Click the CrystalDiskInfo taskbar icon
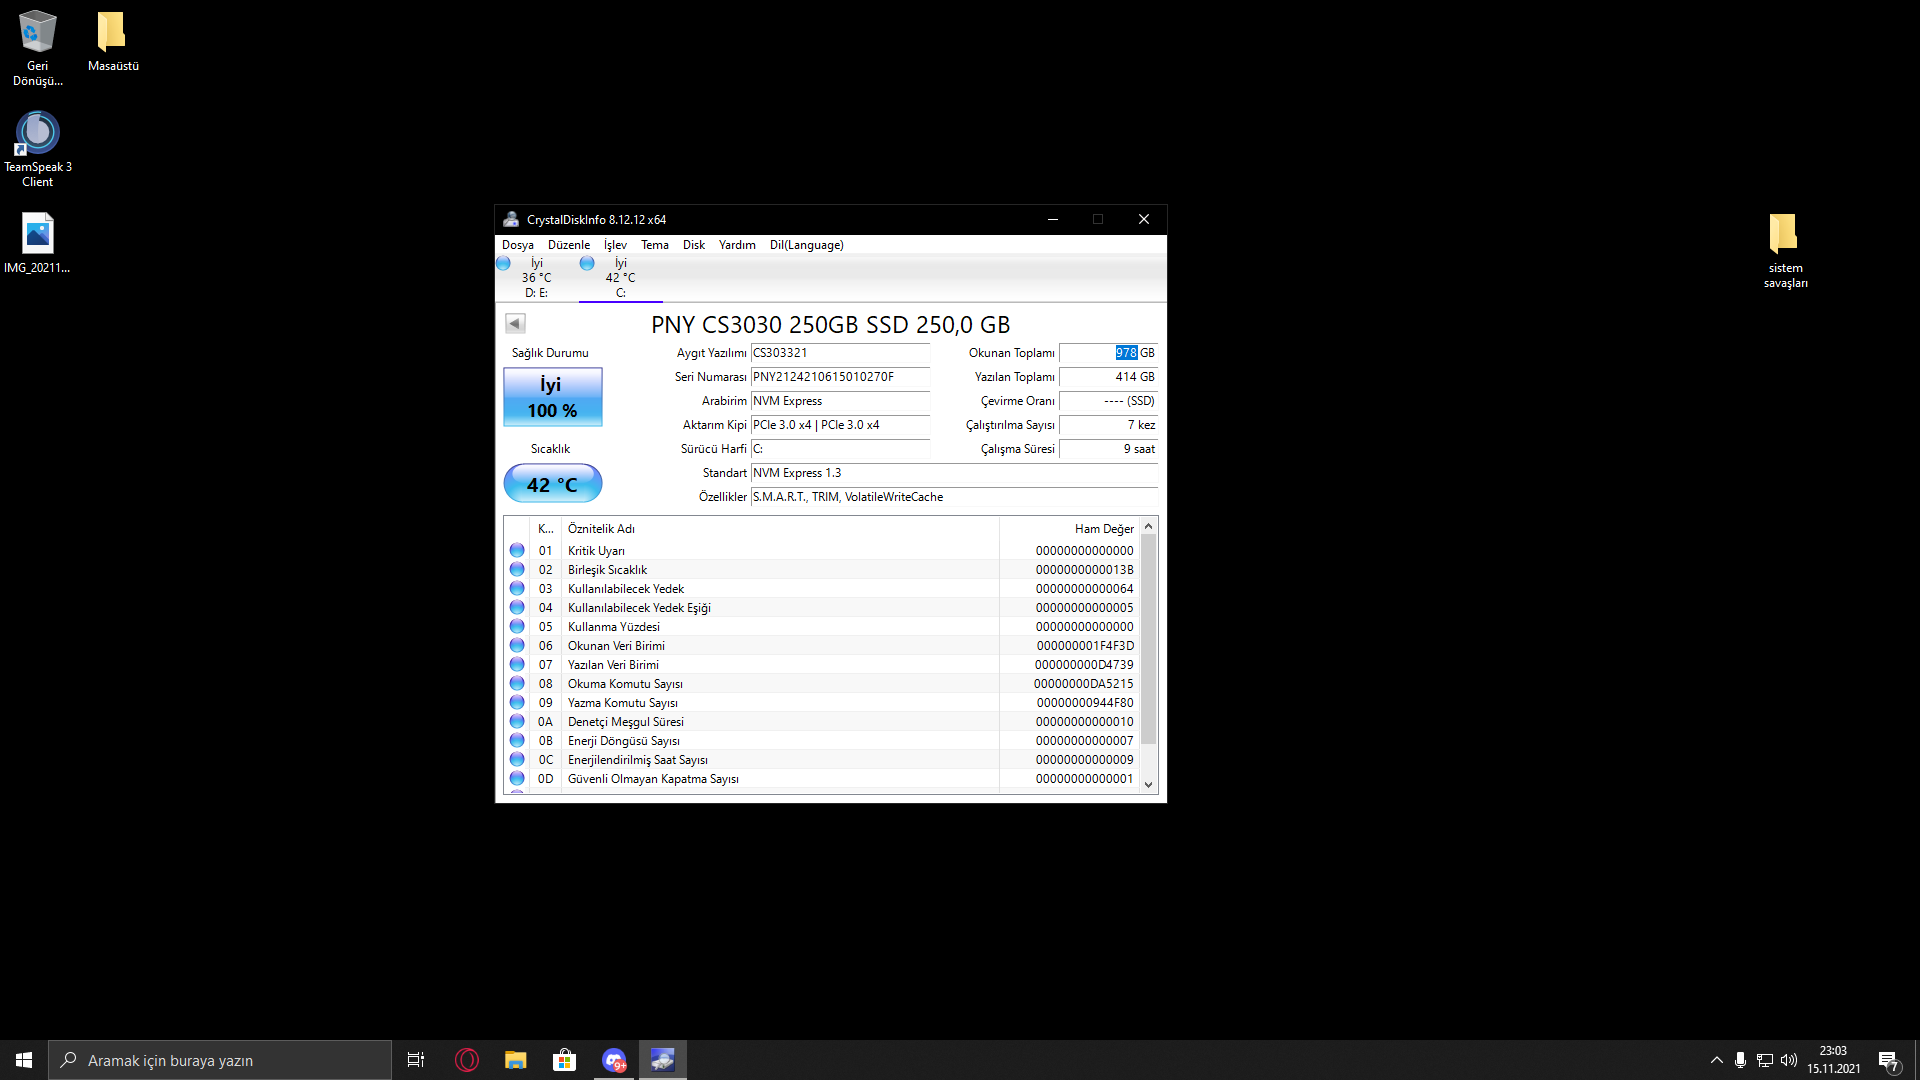 tap(663, 1060)
